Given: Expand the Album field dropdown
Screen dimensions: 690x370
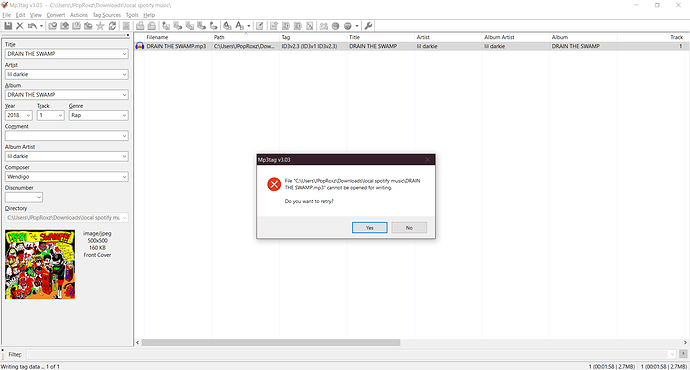Looking at the screenshot, I should 124,95.
